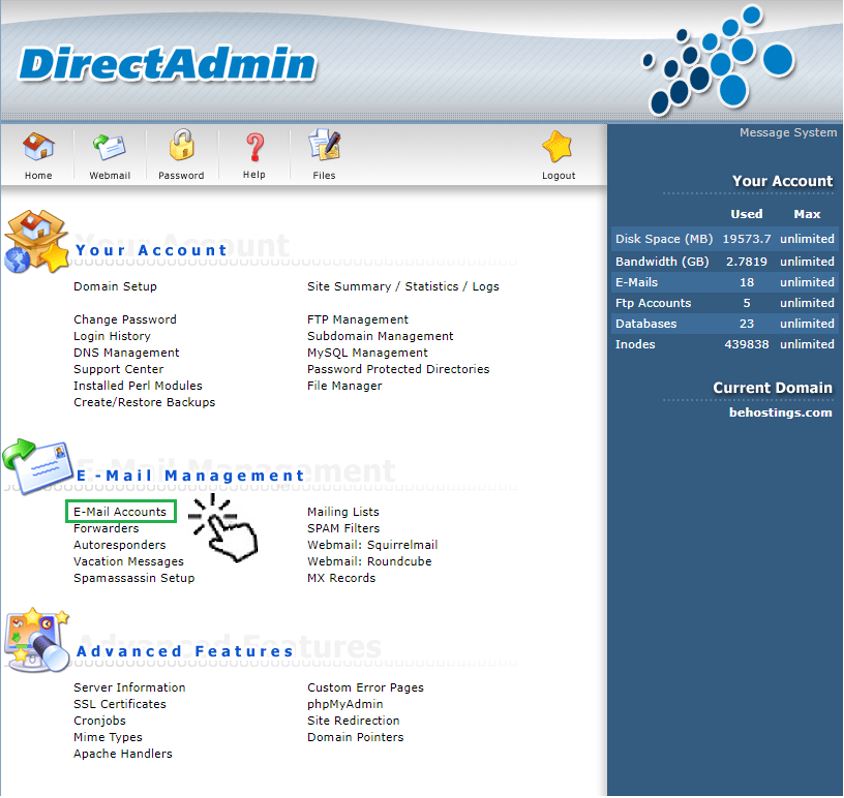Click Inodes used value 439838
844x798 pixels.
click(x=747, y=344)
